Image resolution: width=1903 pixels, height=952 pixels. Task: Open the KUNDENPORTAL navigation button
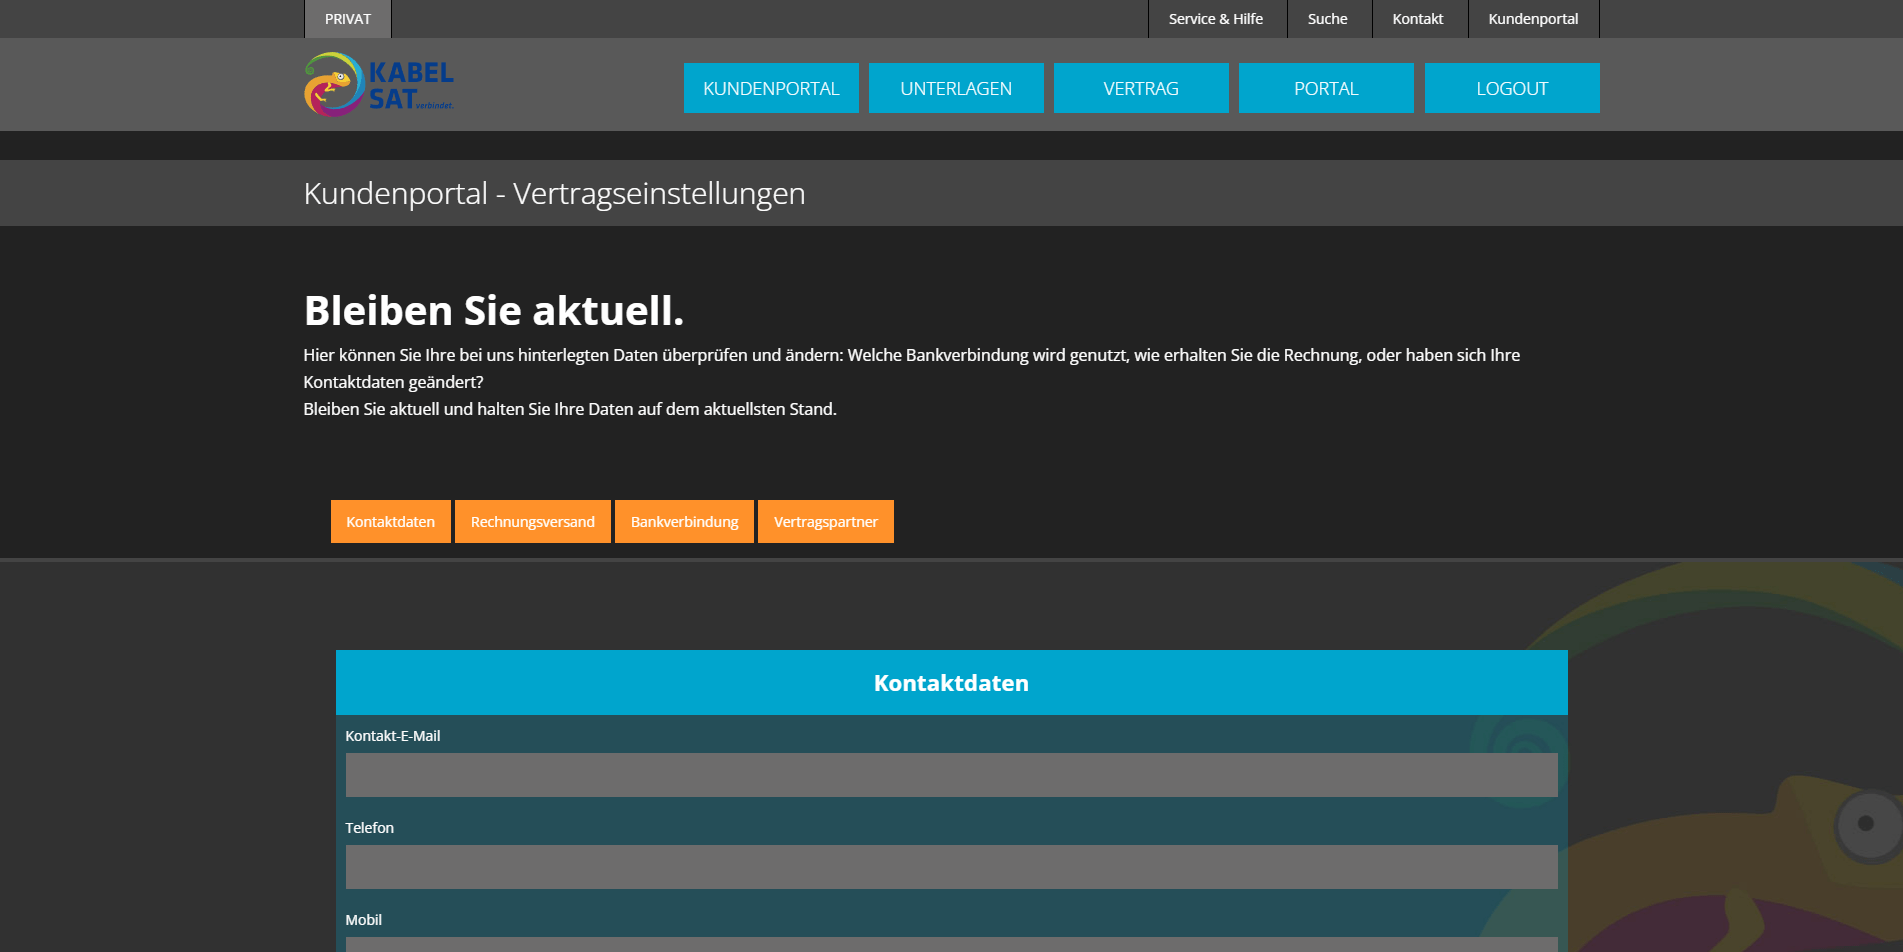click(770, 88)
